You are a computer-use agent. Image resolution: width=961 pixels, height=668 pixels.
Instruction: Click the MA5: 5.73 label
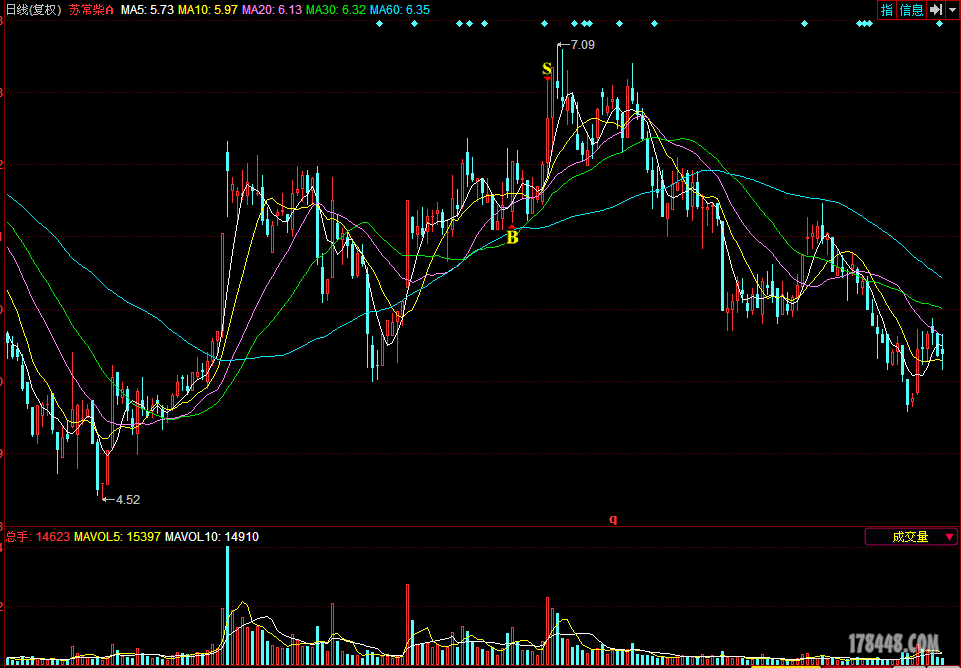[147, 10]
